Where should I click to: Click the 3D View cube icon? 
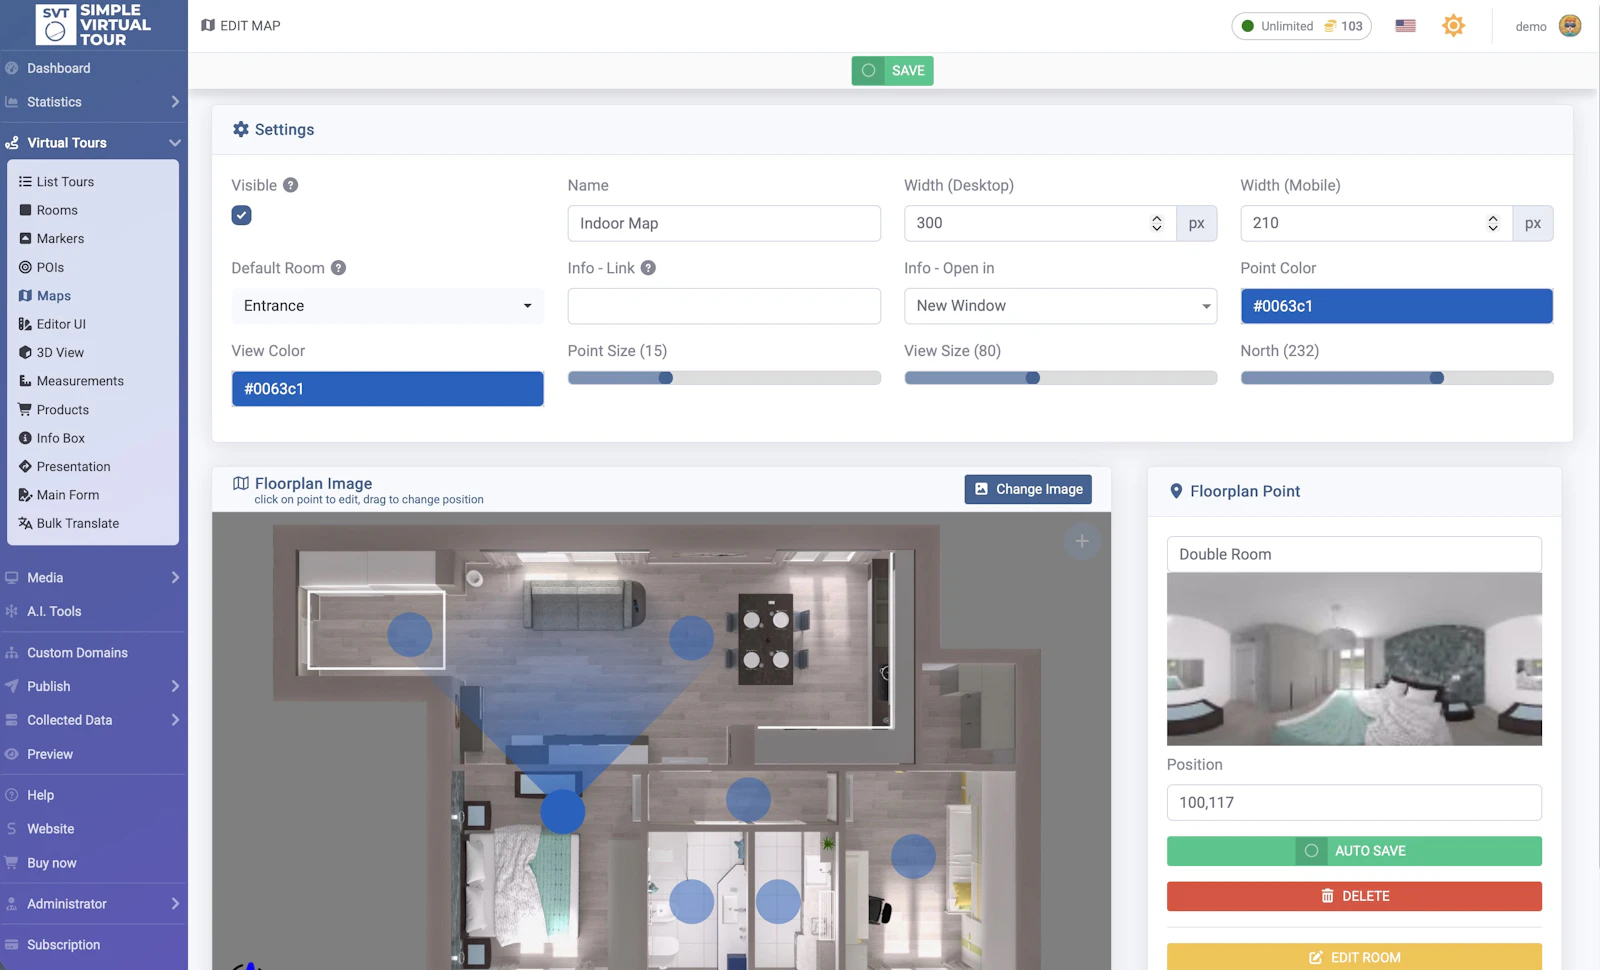pos(25,353)
